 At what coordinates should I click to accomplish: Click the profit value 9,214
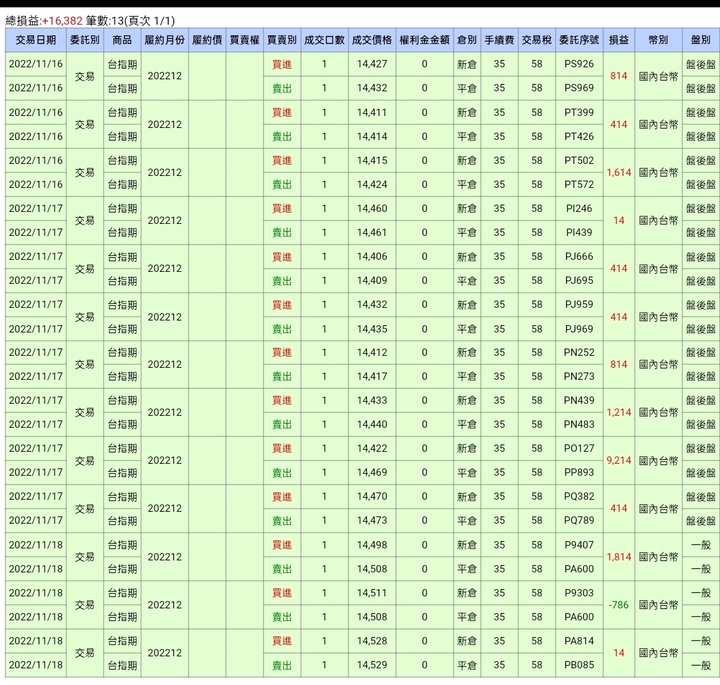(619, 460)
